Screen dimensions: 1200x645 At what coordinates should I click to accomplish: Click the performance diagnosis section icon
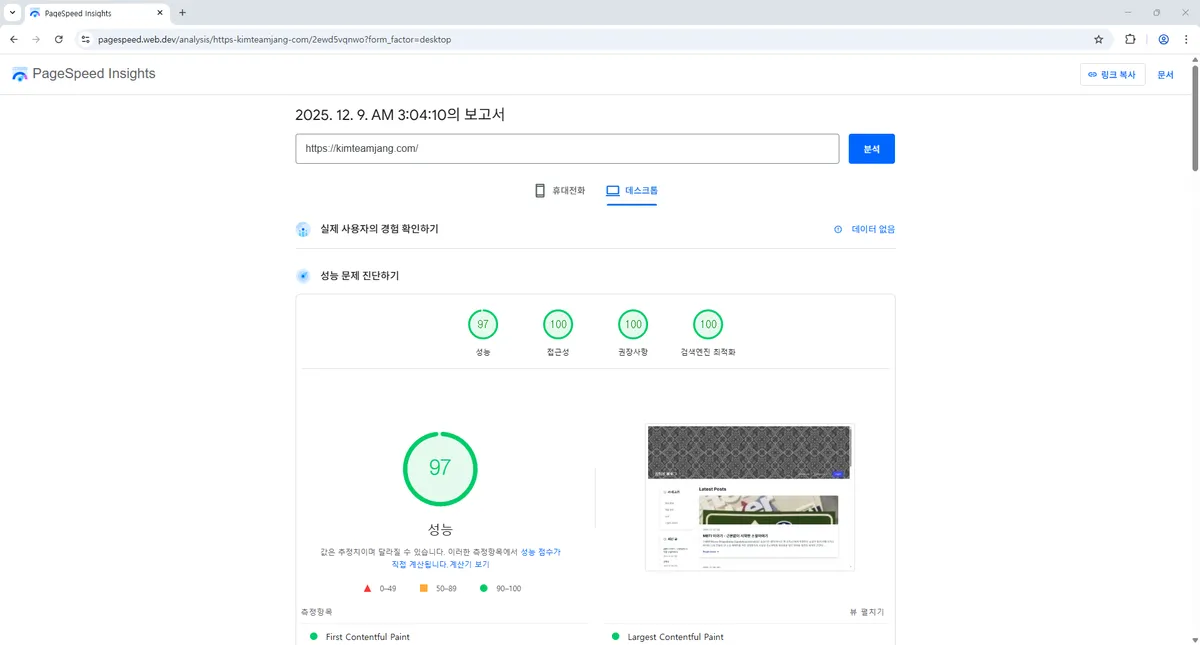(302, 276)
